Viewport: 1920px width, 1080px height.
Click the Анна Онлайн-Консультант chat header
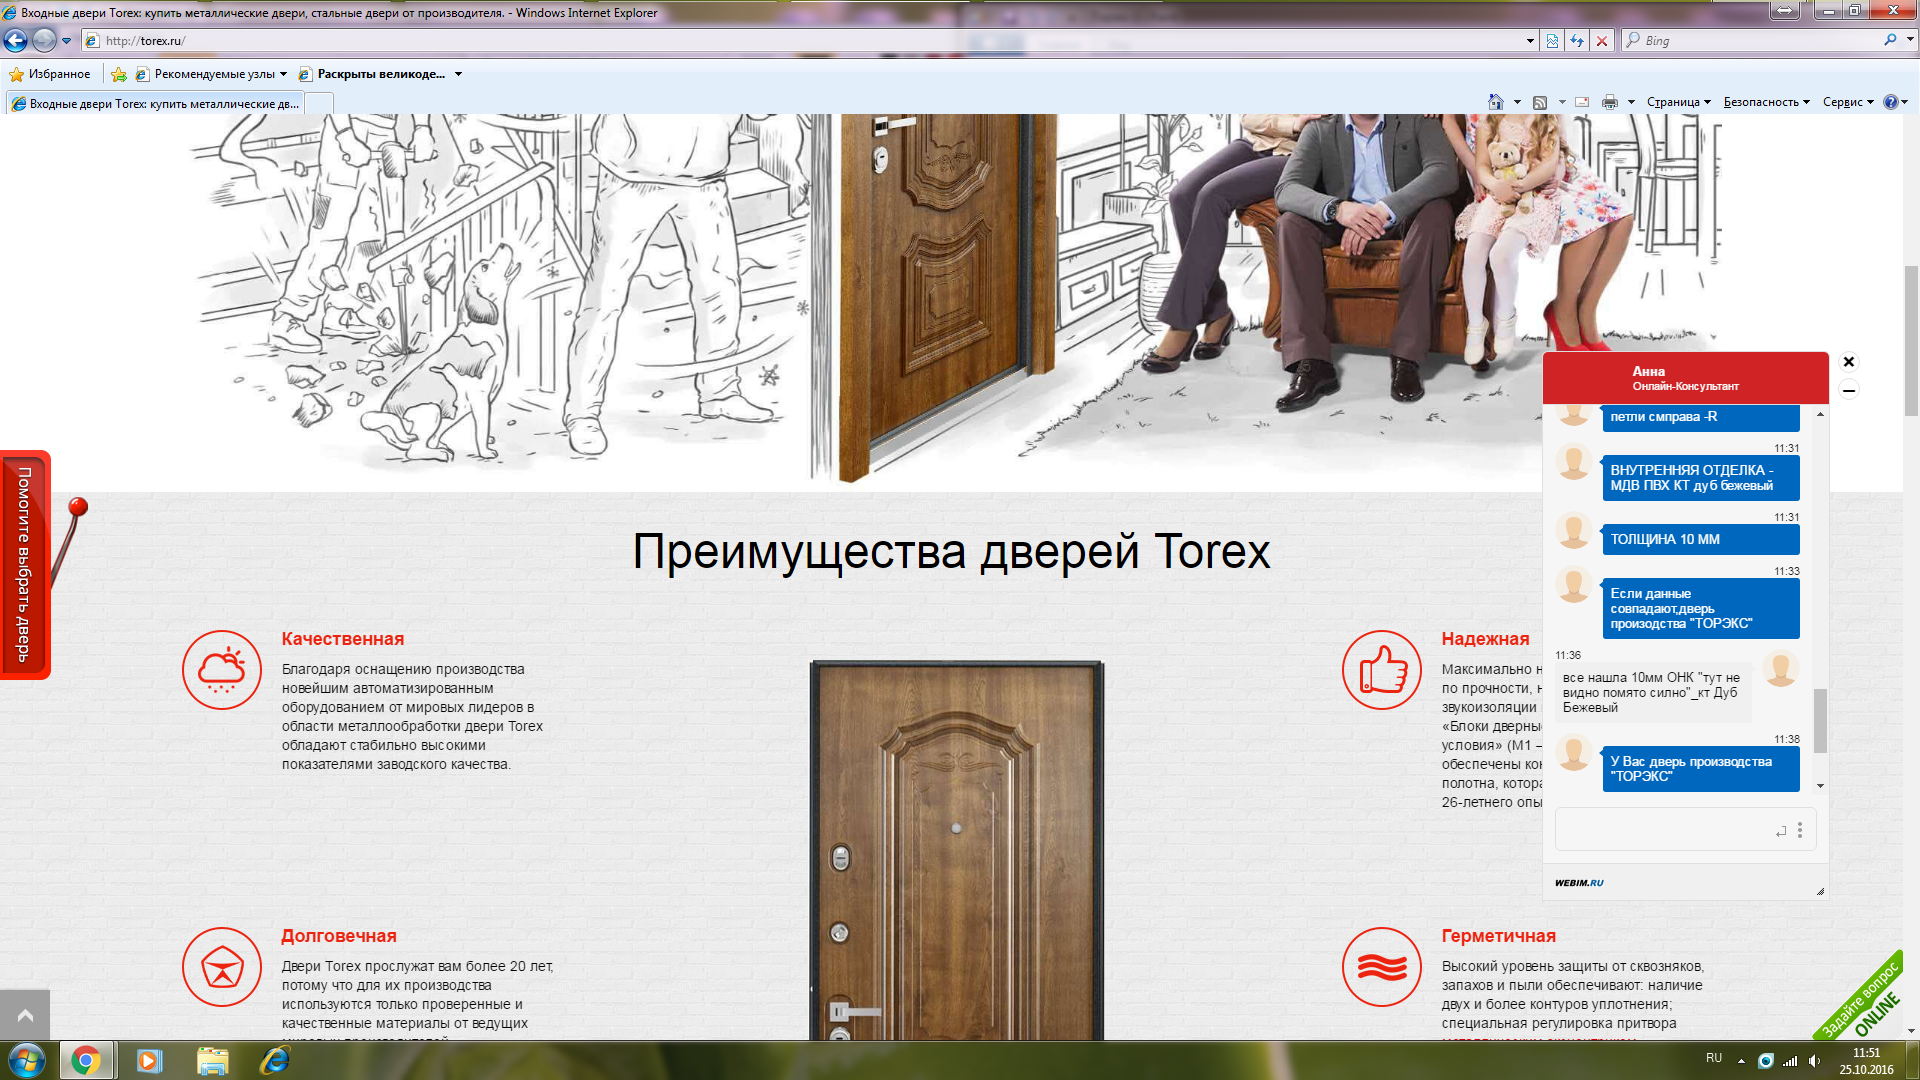[x=1686, y=378]
